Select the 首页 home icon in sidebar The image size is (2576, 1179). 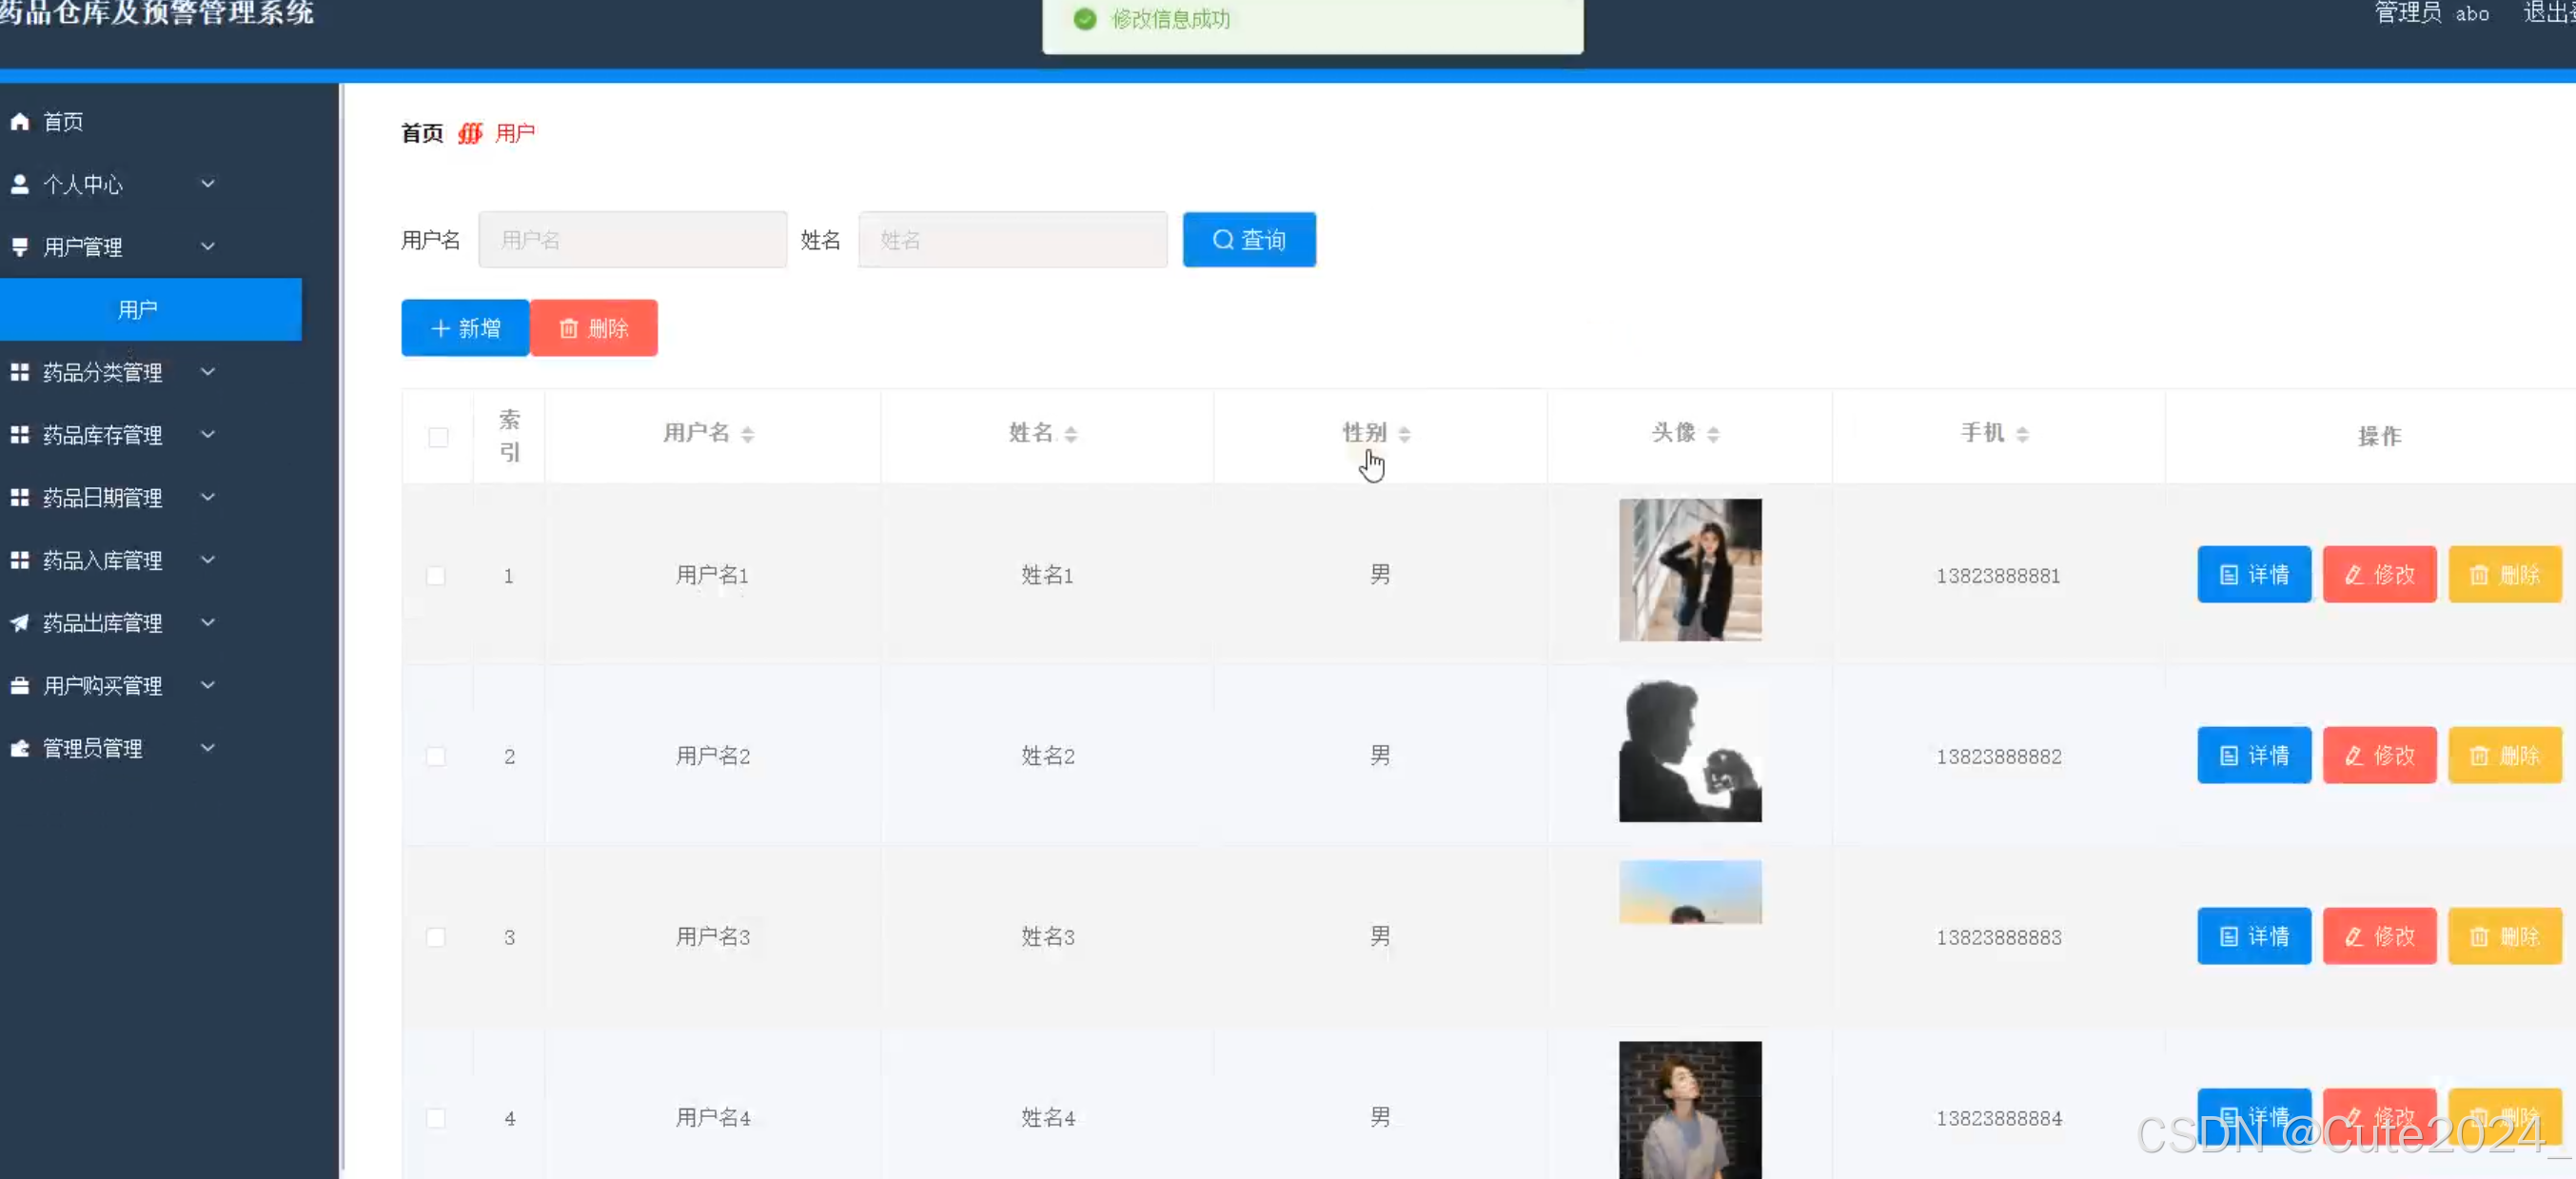[x=20, y=121]
